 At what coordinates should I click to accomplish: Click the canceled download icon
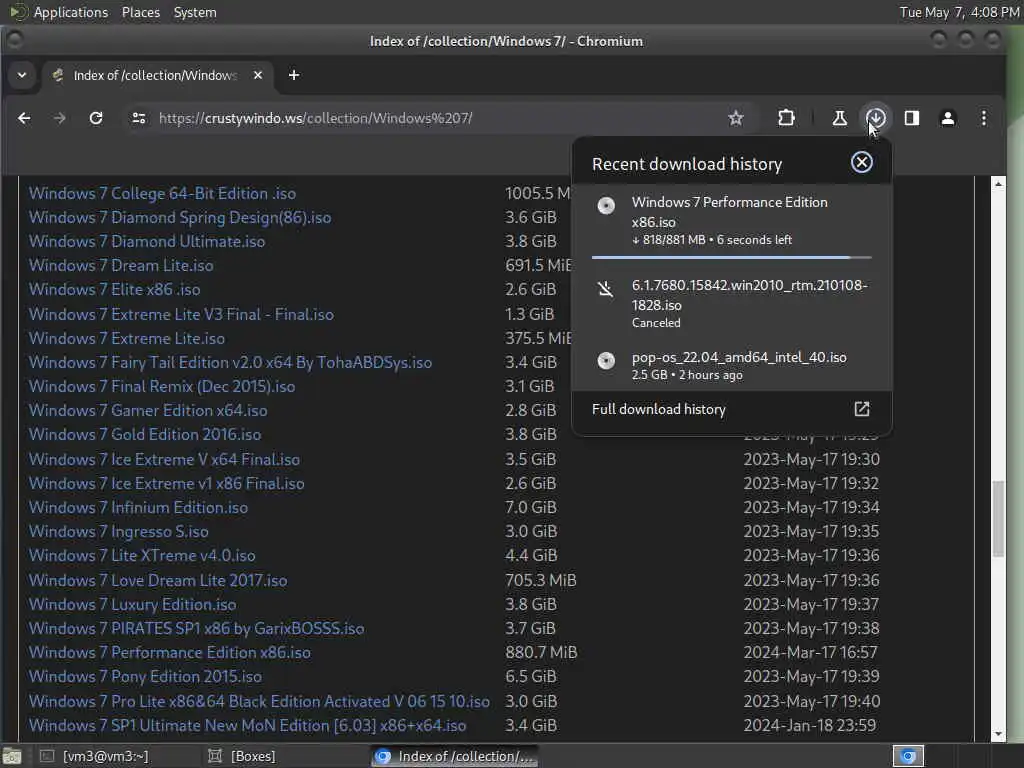pos(606,289)
